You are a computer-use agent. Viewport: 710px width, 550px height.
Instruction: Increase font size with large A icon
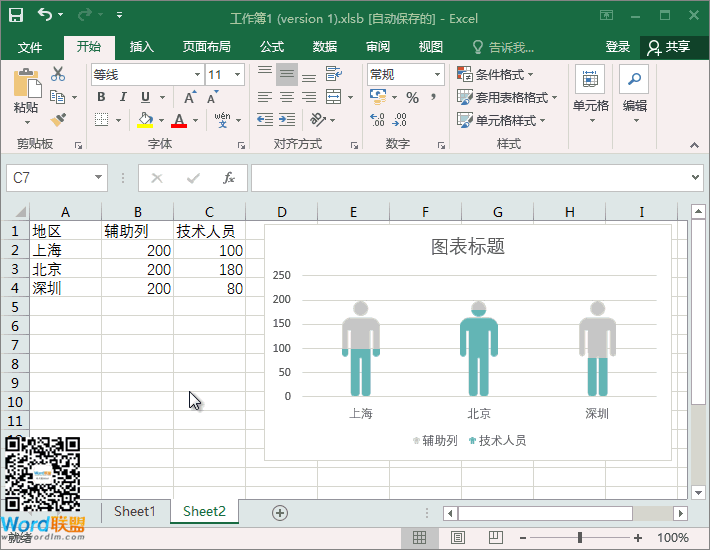(190, 97)
